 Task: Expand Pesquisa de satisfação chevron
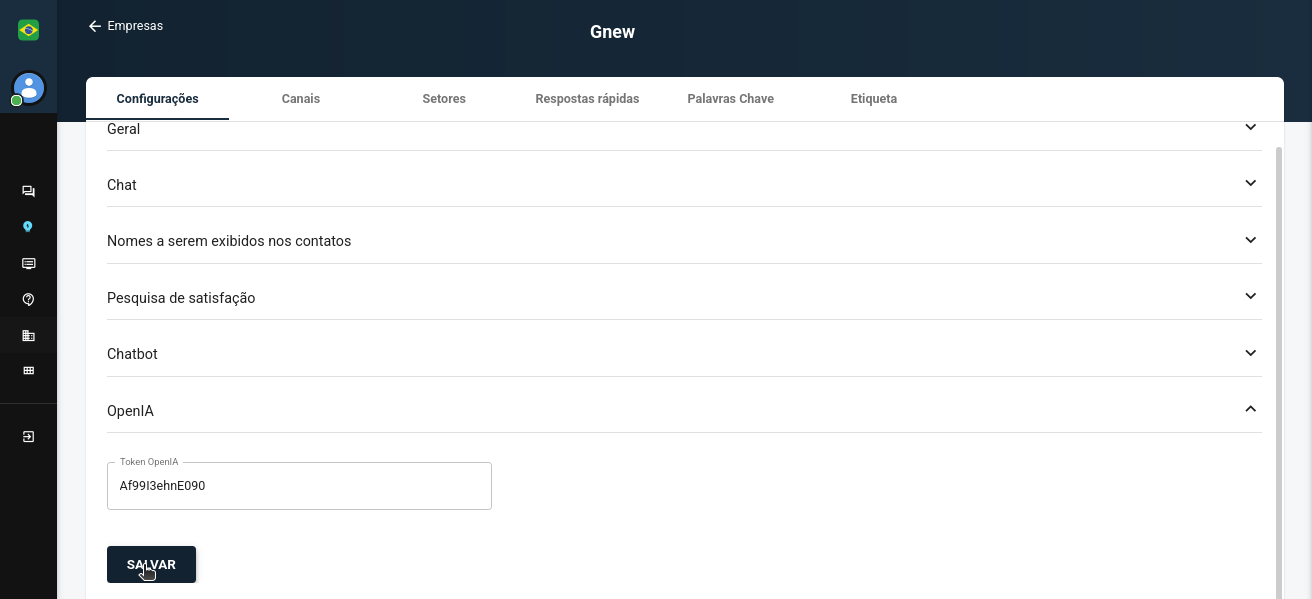click(x=1250, y=296)
